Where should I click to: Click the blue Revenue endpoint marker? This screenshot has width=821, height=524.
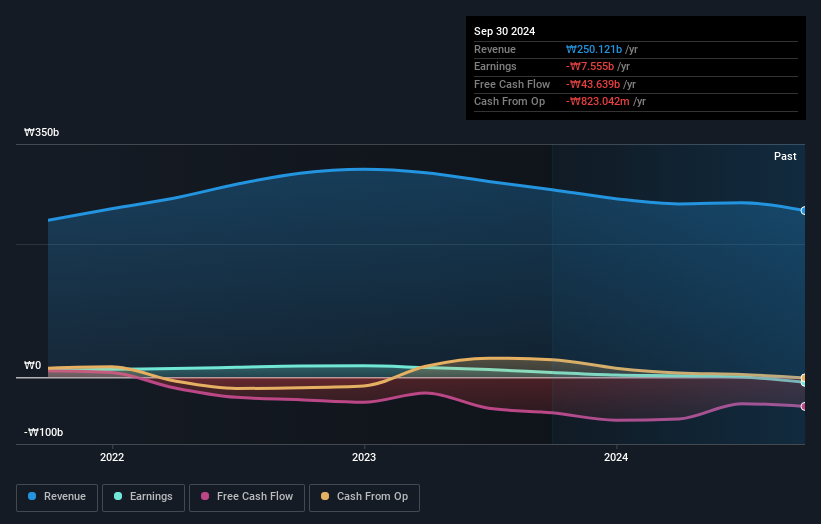[804, 210]
